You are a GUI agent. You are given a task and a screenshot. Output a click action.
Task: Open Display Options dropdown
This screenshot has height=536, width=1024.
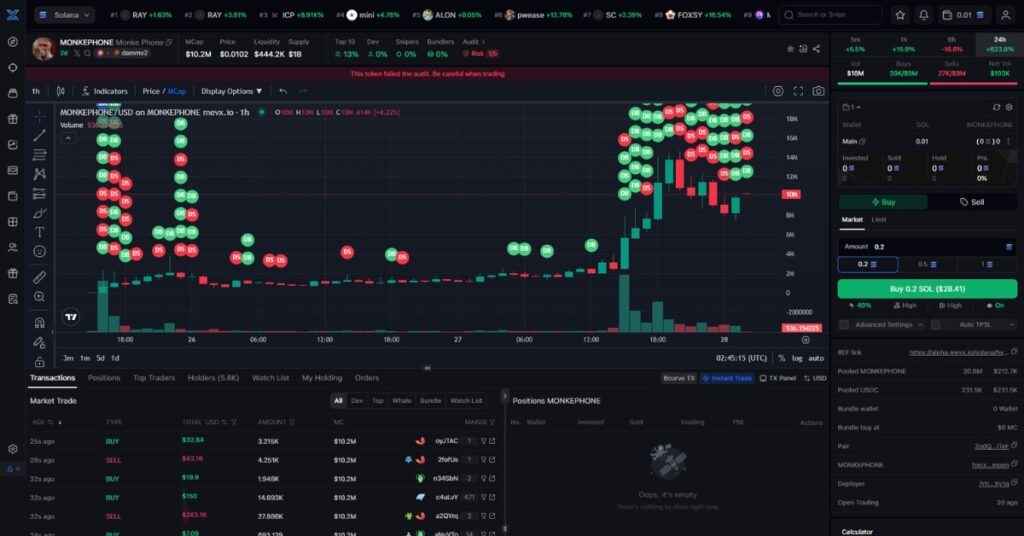pyautogui.click(x=231, y=91)
